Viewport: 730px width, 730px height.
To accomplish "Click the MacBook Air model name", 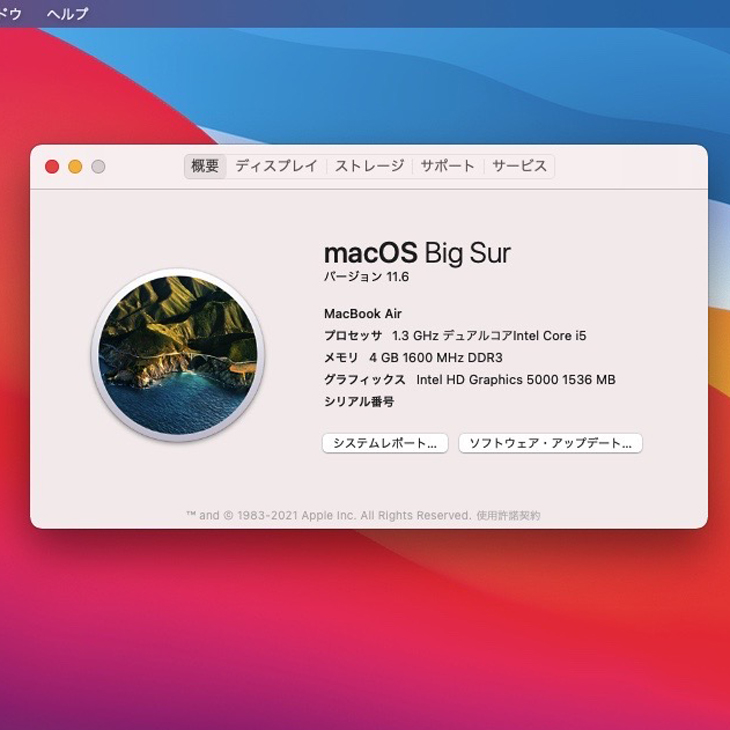I will click(x=363, y=314).
